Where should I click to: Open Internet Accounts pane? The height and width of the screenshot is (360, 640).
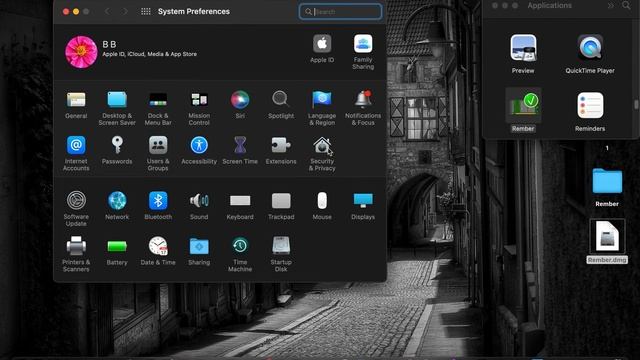point(76,153)
